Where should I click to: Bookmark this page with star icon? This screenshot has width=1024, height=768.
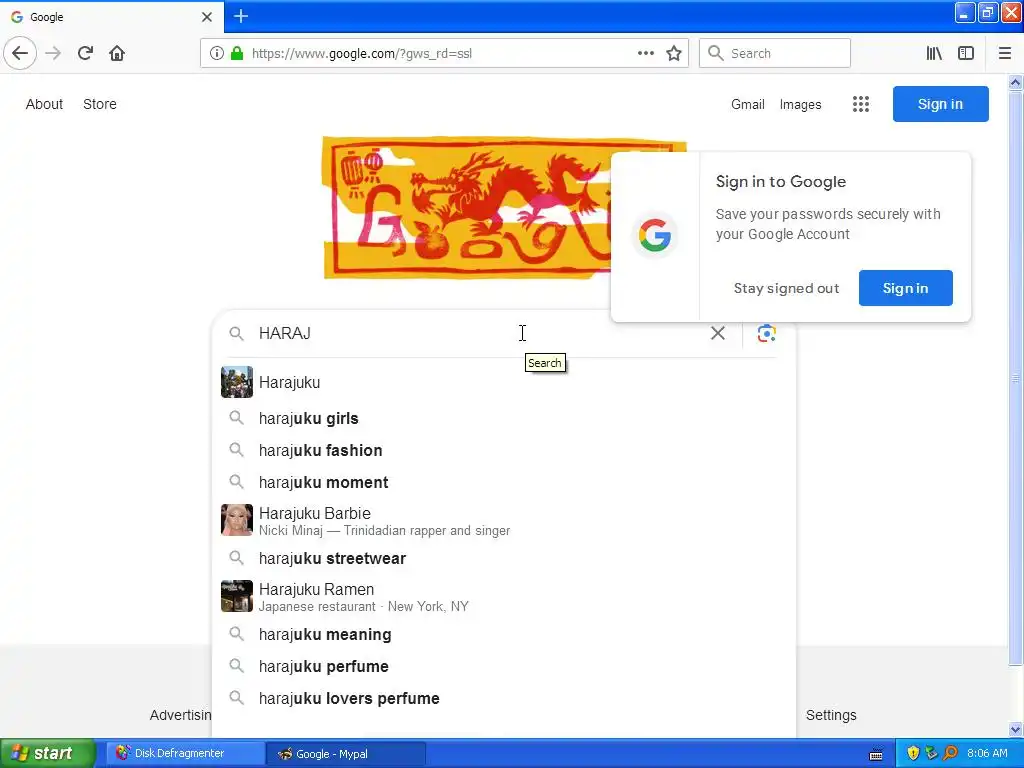(674, 53)
